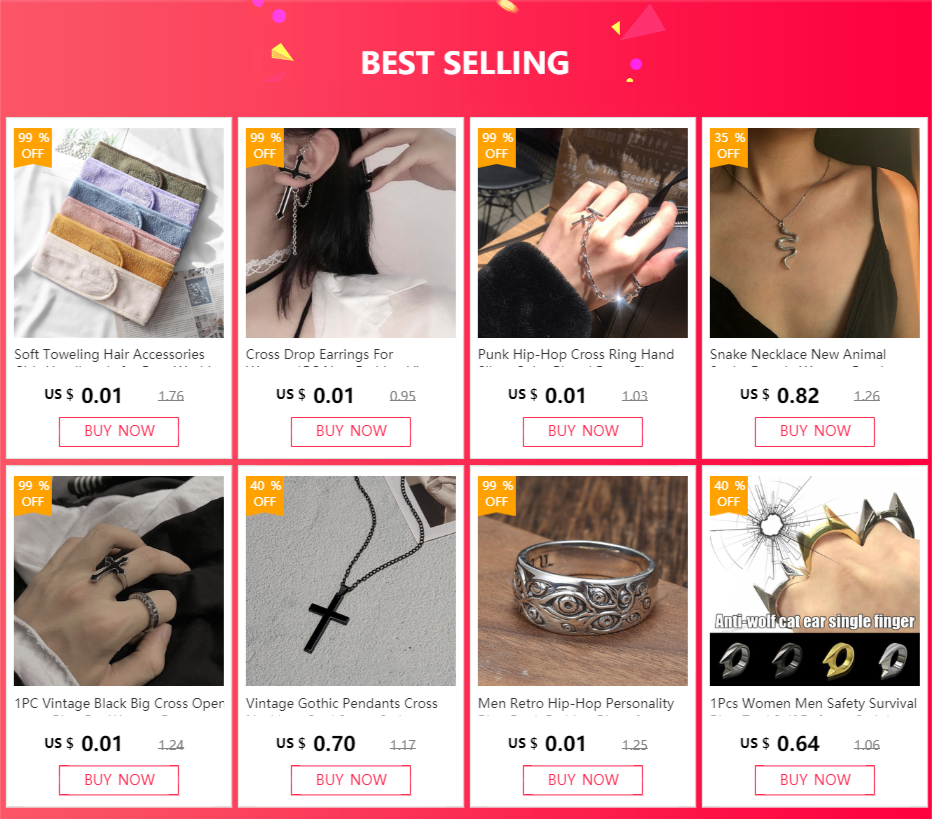The width and height of the screenshot is (932, 819).
Task: Click Buy Now for the Safety Survival ring
Action: (x=815, y=780)
